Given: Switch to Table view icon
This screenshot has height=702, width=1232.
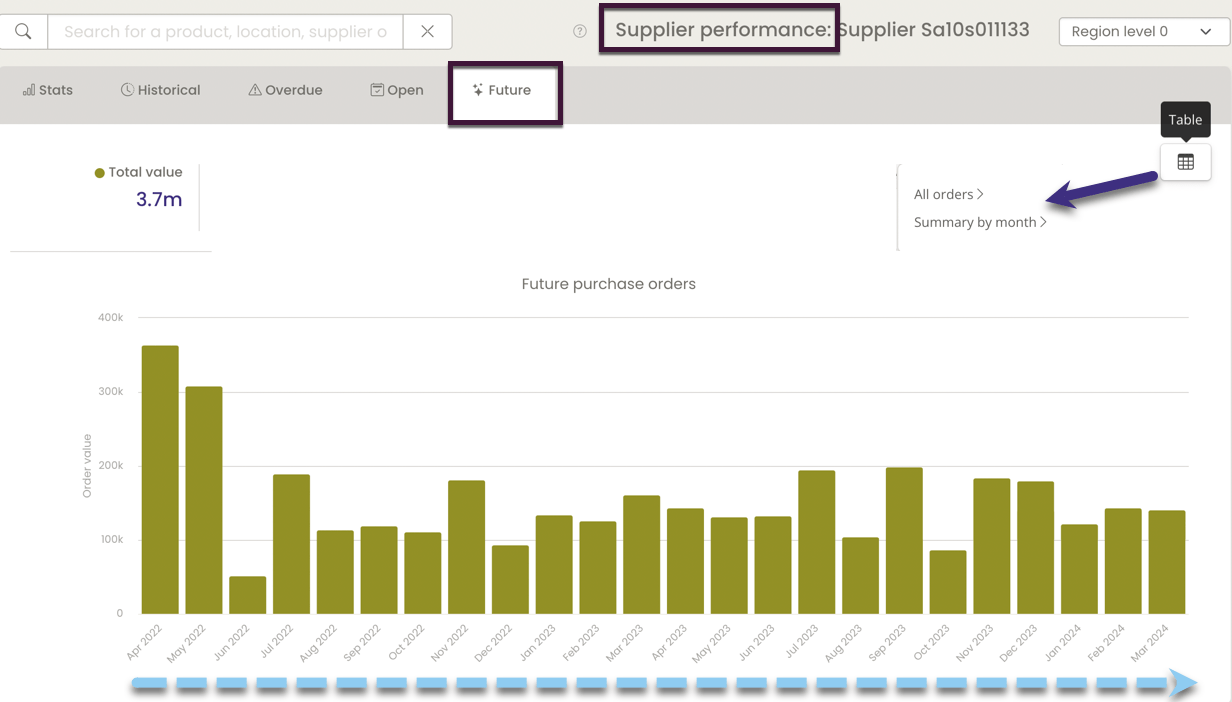Looking at the screenshot, I should point(1185,162).
